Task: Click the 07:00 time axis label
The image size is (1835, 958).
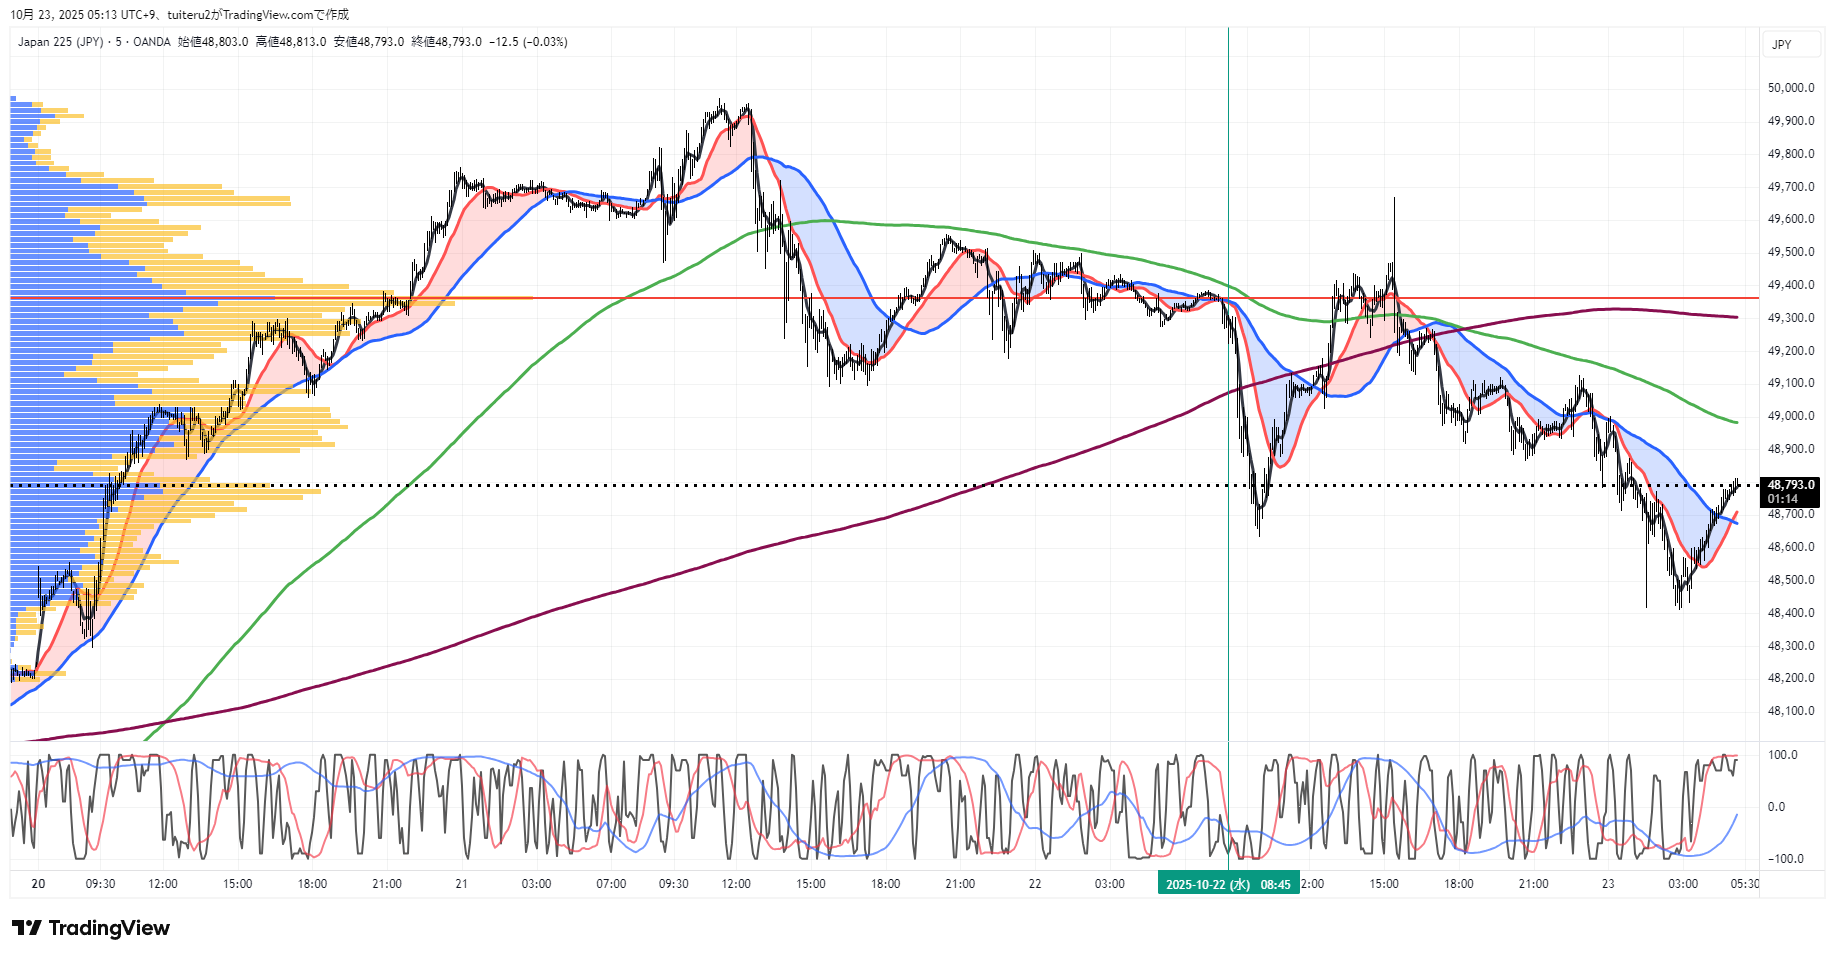Action: (x=611, y=884)
